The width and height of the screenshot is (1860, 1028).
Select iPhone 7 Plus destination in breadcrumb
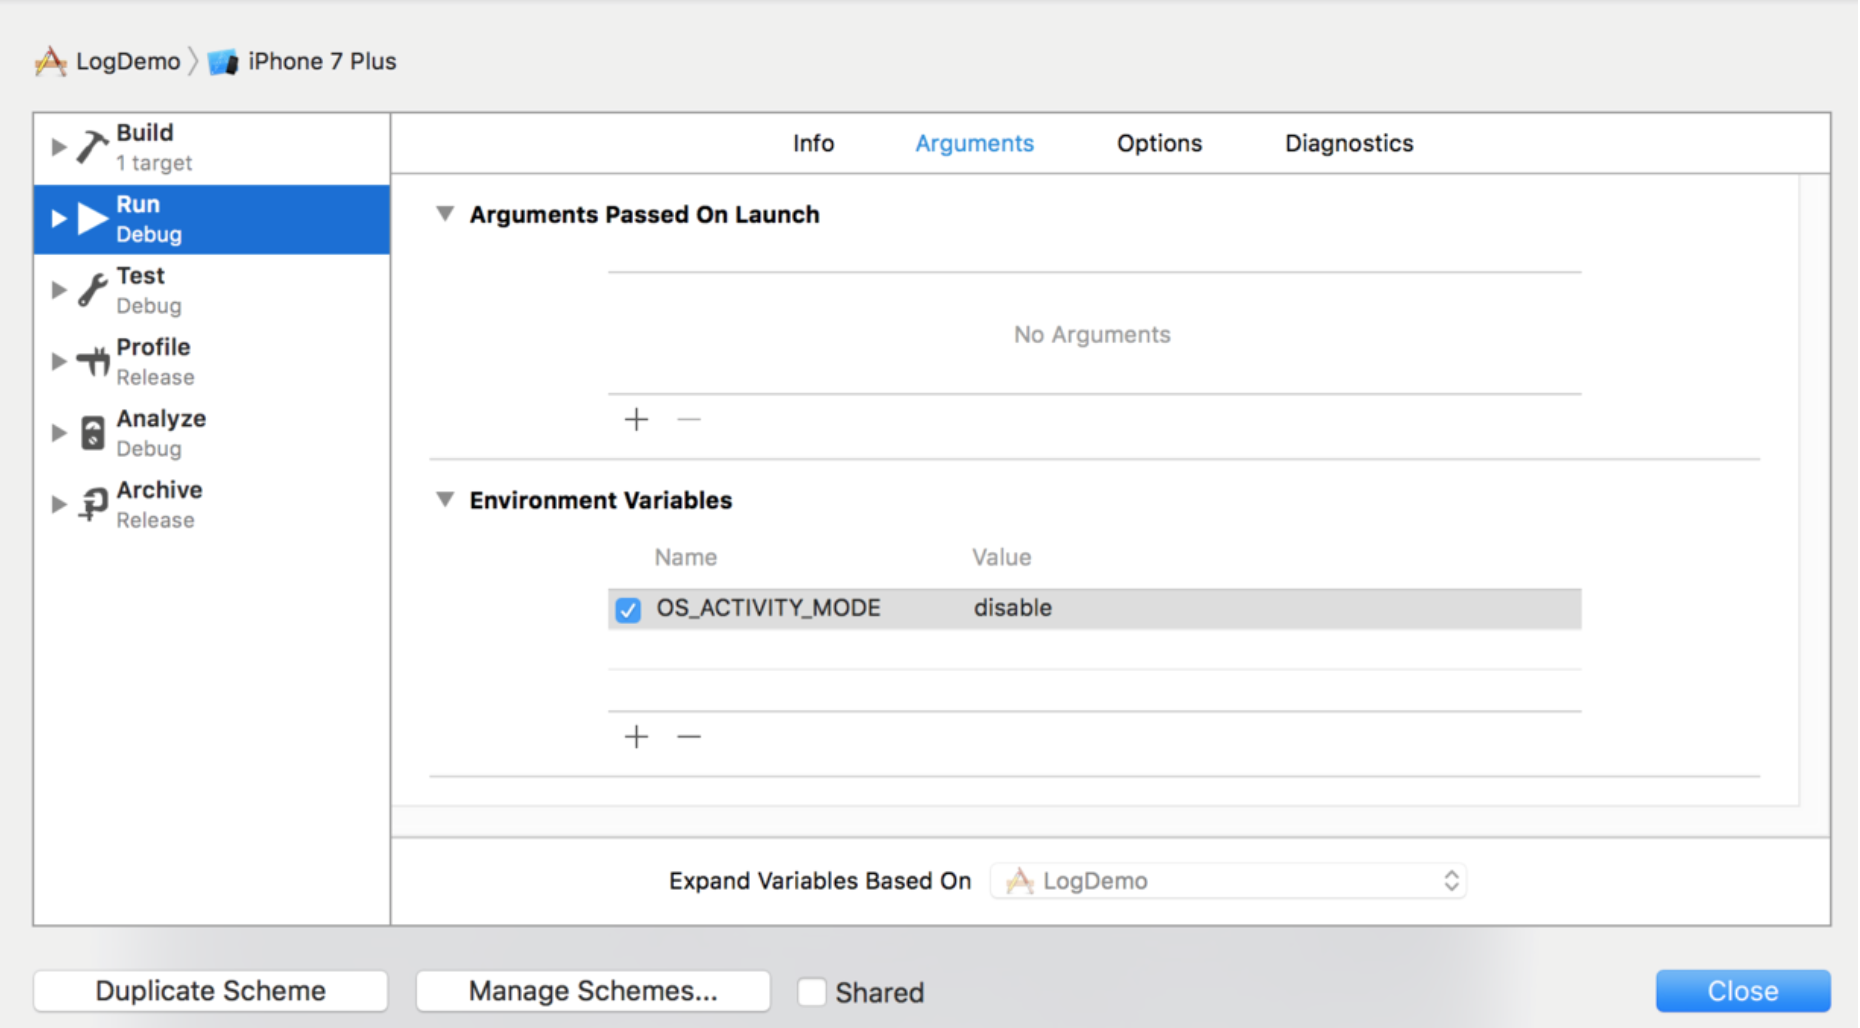[x=322, y=62]
